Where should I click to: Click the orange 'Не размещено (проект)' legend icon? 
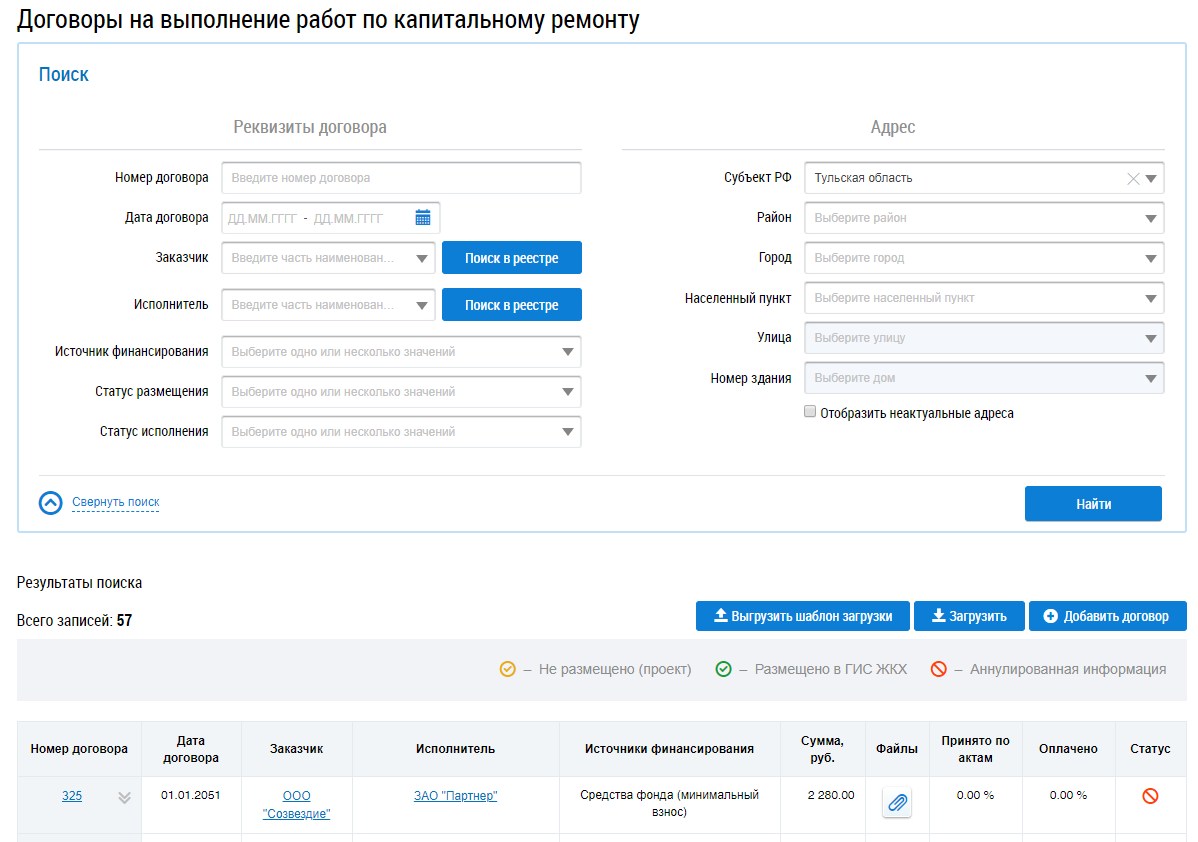click(x=507, y=669)
